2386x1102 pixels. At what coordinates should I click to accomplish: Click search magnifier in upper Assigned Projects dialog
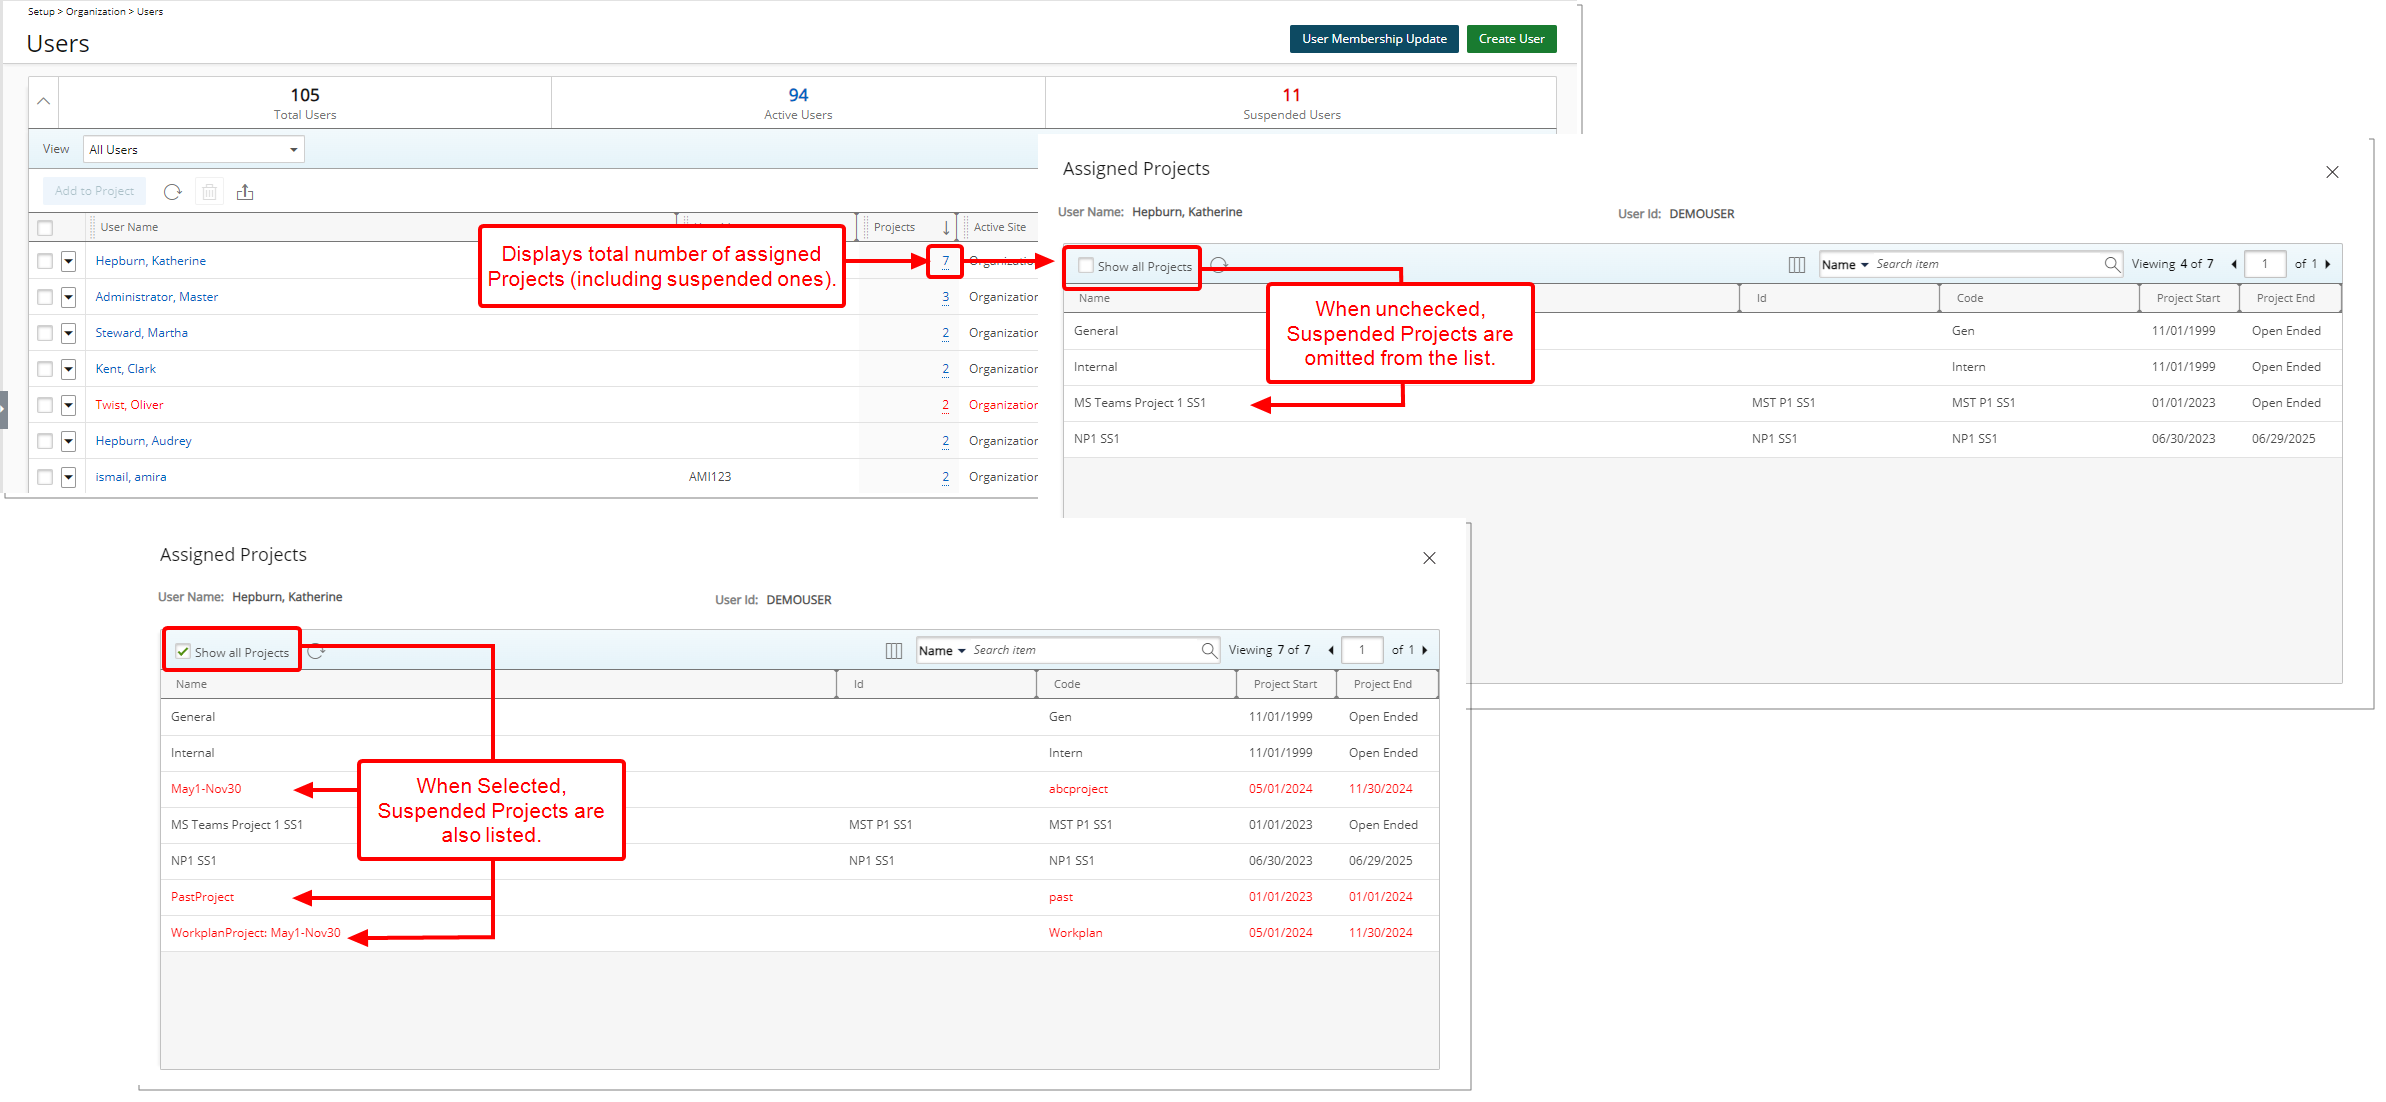pyautogui.click(x=2111, y=265)
